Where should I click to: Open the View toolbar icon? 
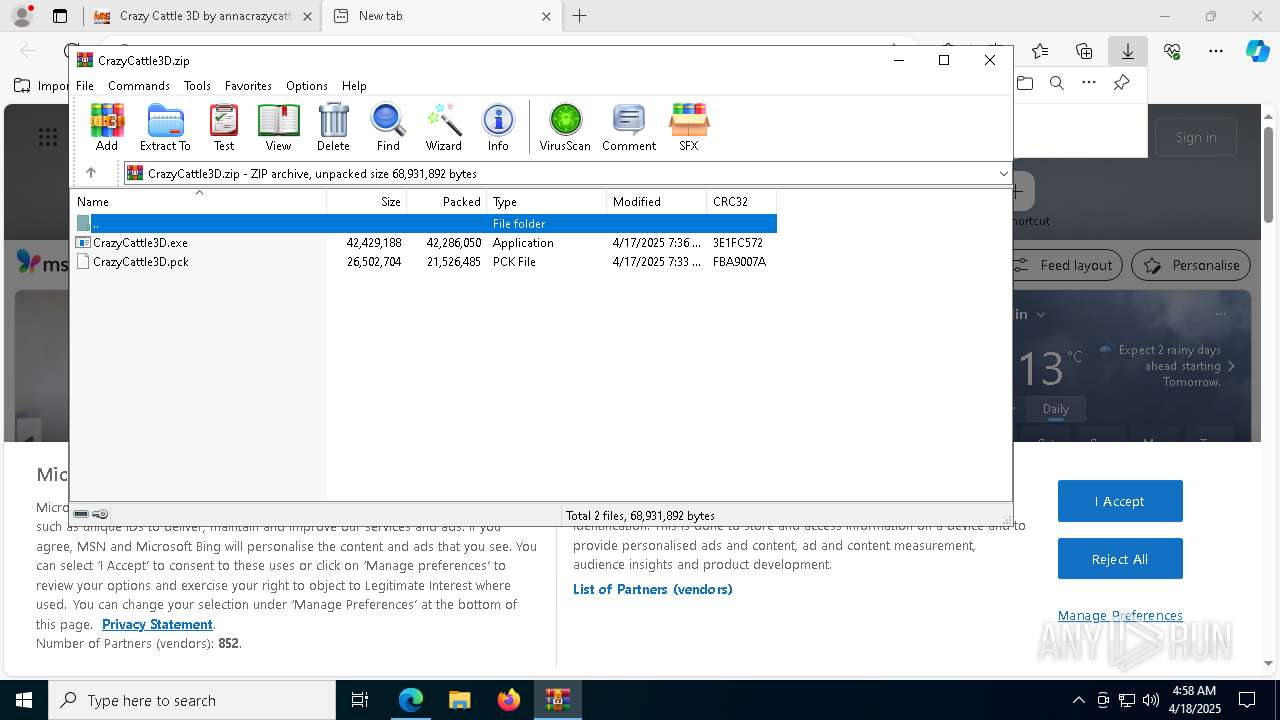pyautogui.click(x=278, y=127)
